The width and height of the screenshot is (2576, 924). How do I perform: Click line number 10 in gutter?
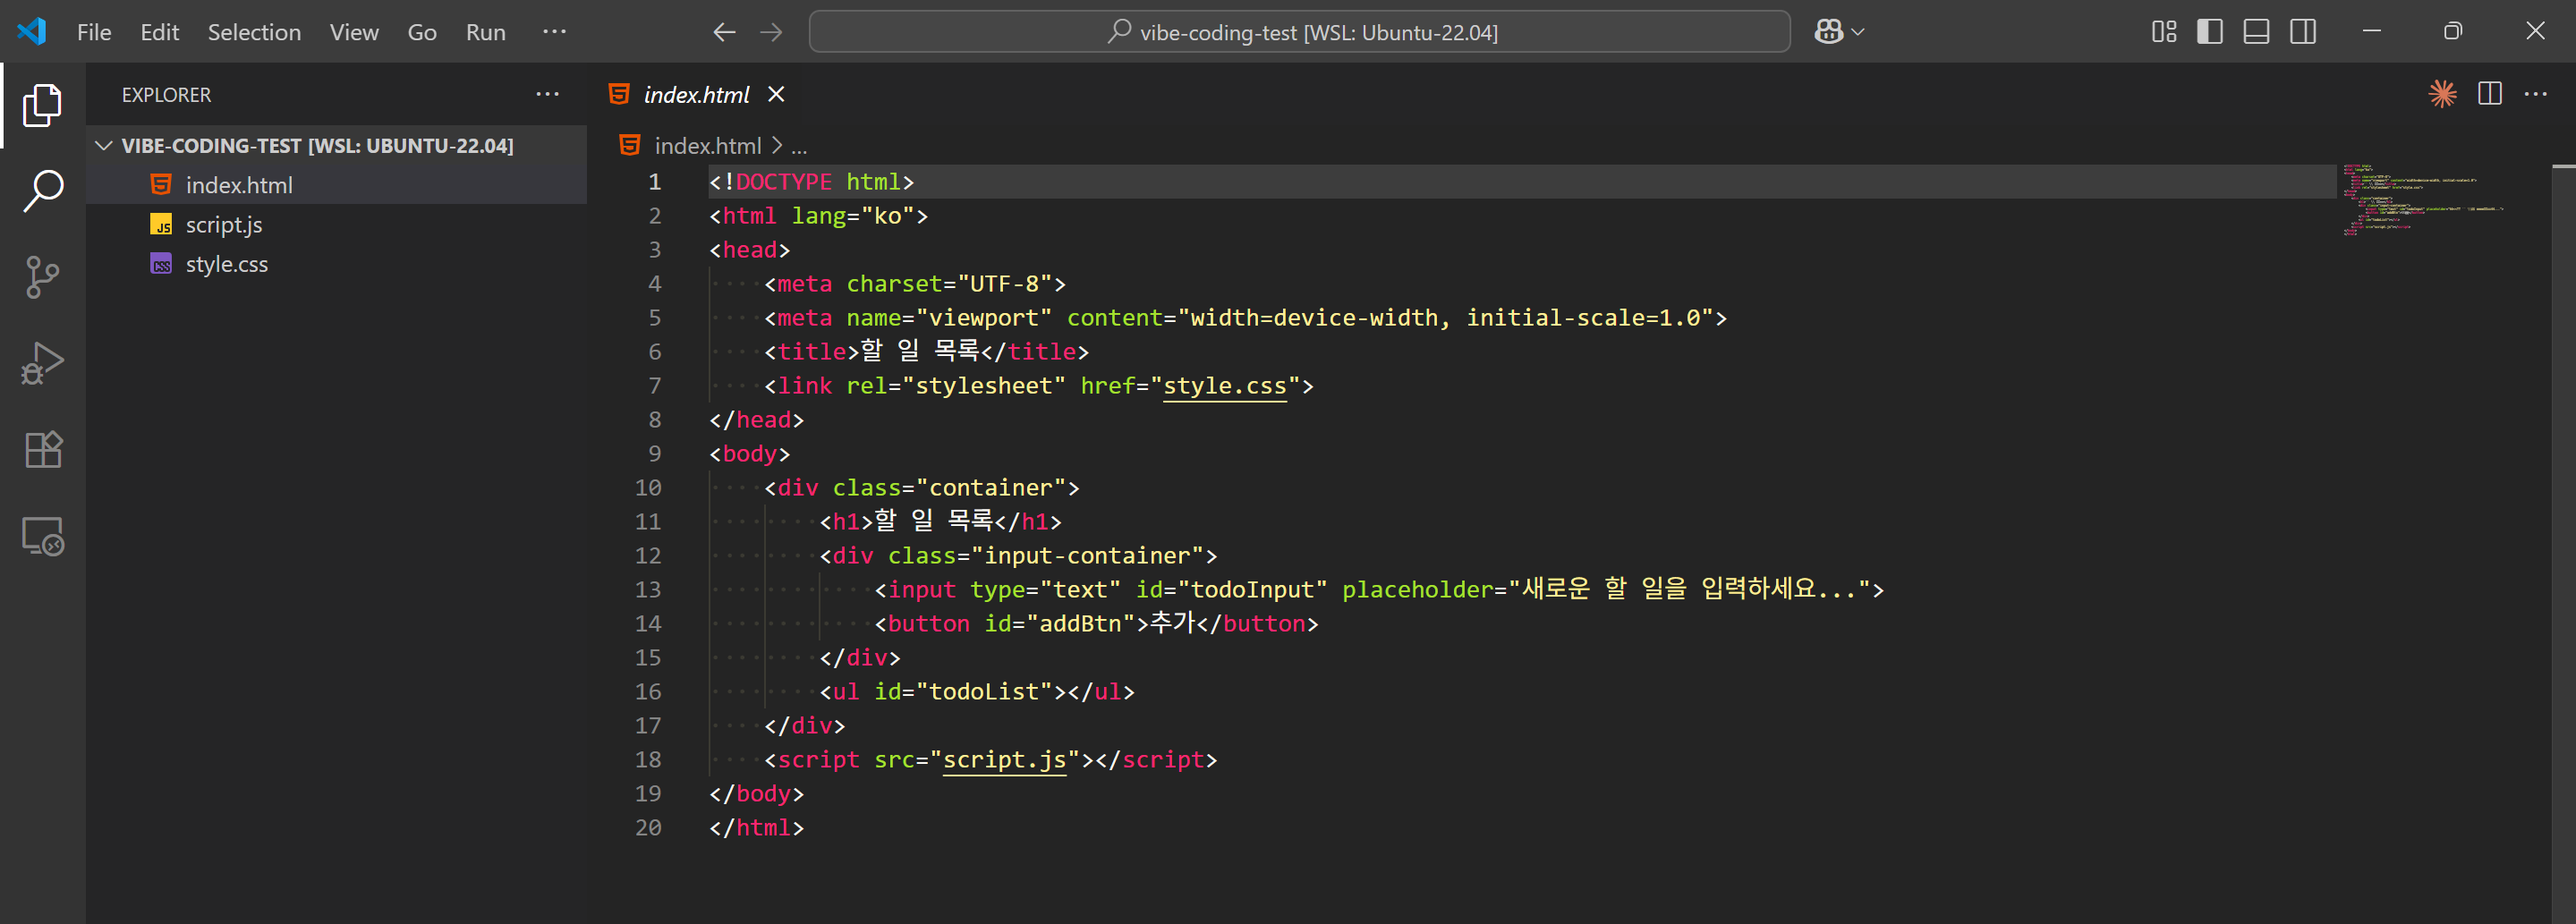pyautogui.click(x=648, y=488)
